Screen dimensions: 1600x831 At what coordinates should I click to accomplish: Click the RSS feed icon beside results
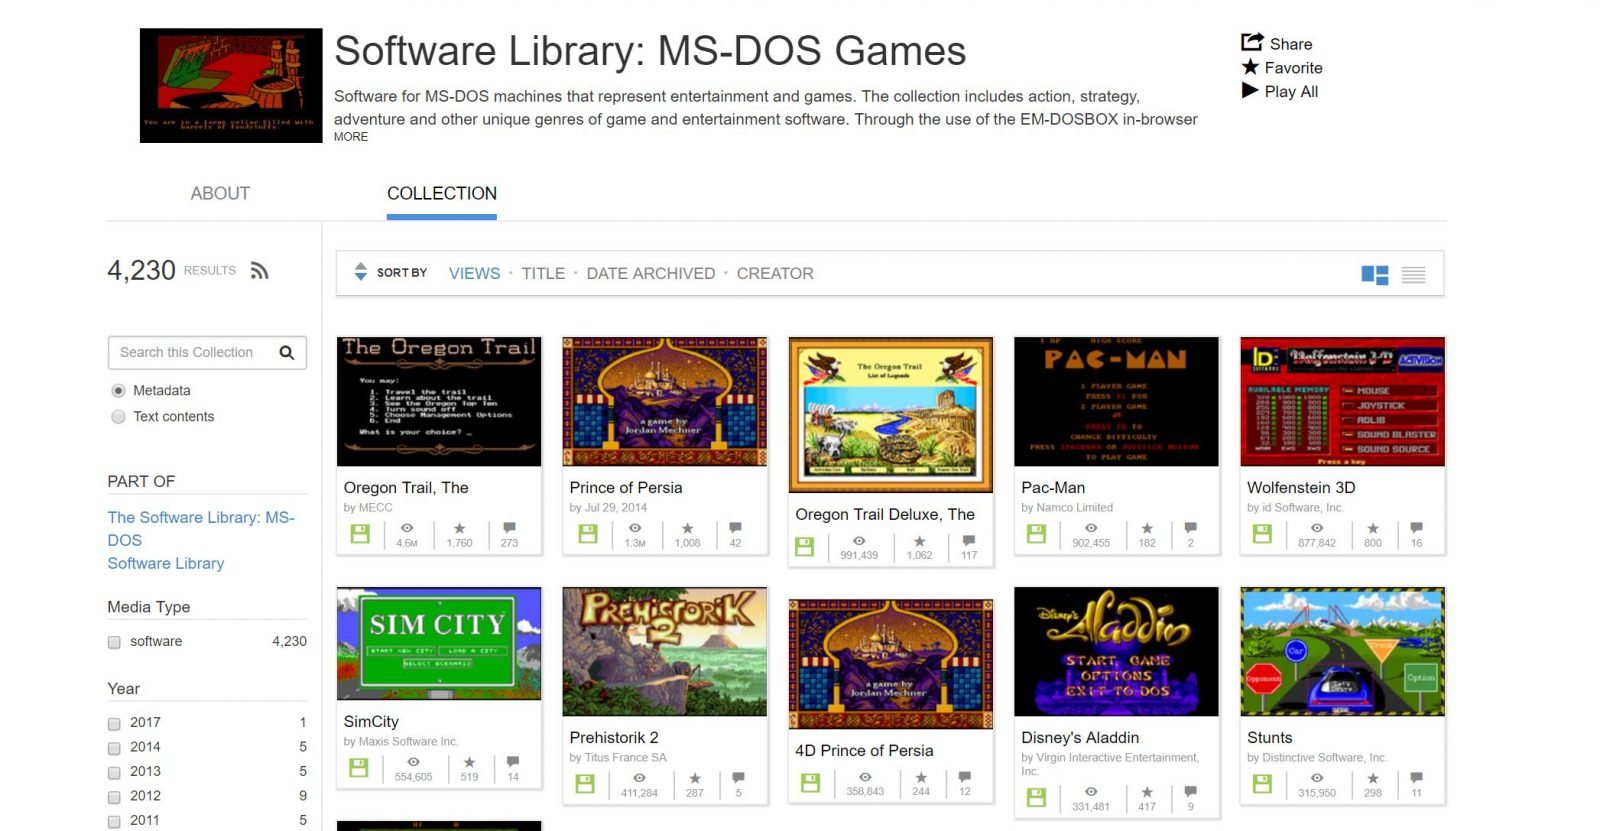pyautogui.click(x=260, y=271)
